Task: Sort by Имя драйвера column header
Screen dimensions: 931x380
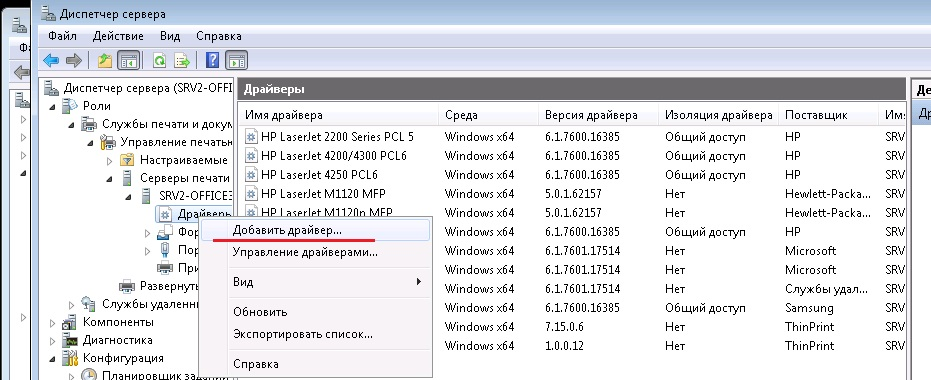Action: (284, 115)
